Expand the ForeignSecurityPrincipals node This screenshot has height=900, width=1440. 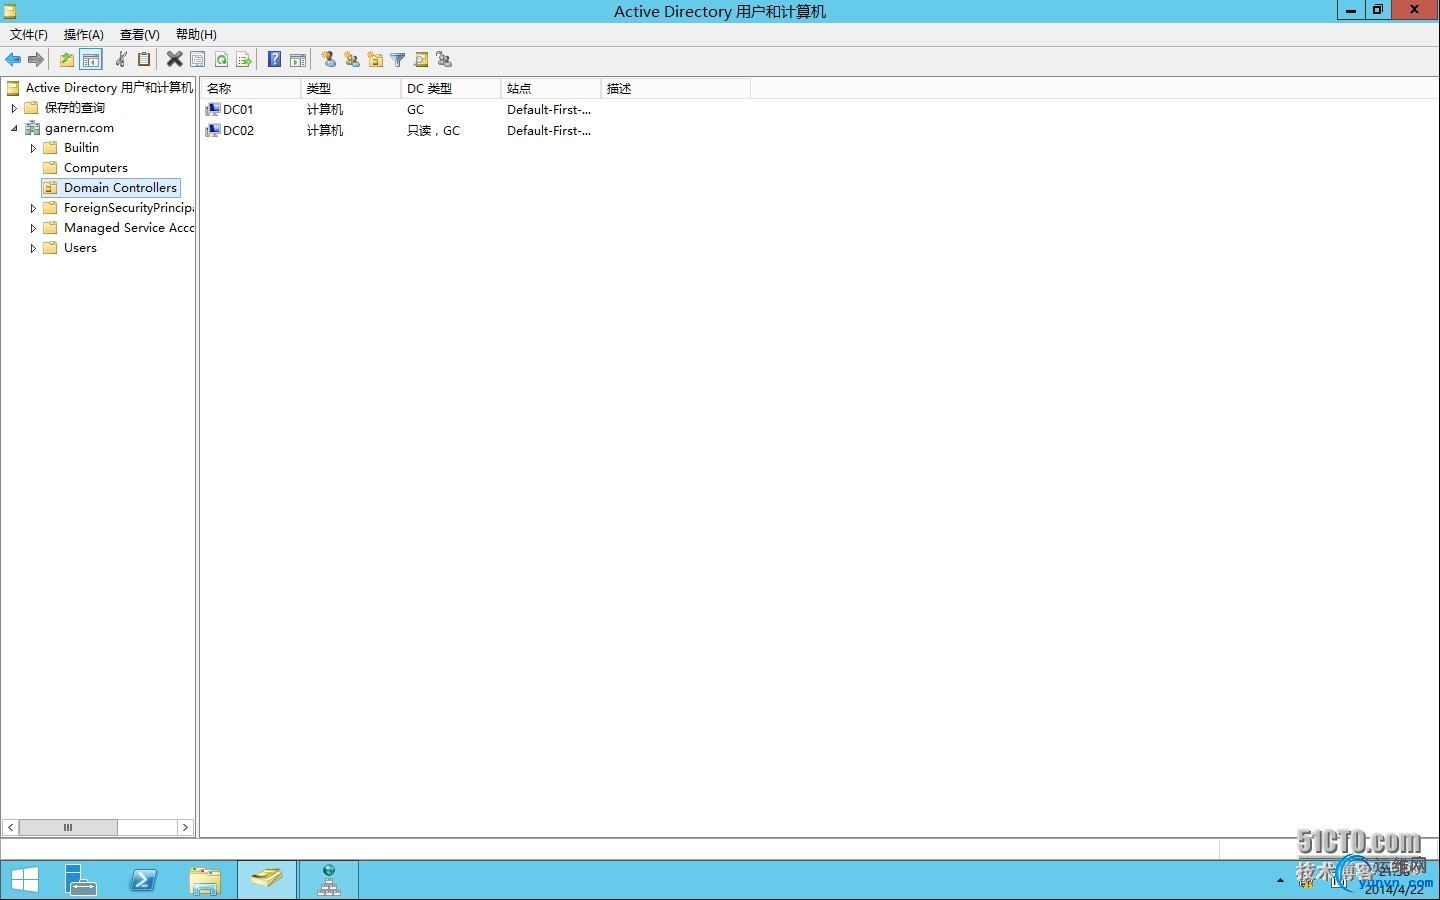pyautogui.click(x=33, y=208)
